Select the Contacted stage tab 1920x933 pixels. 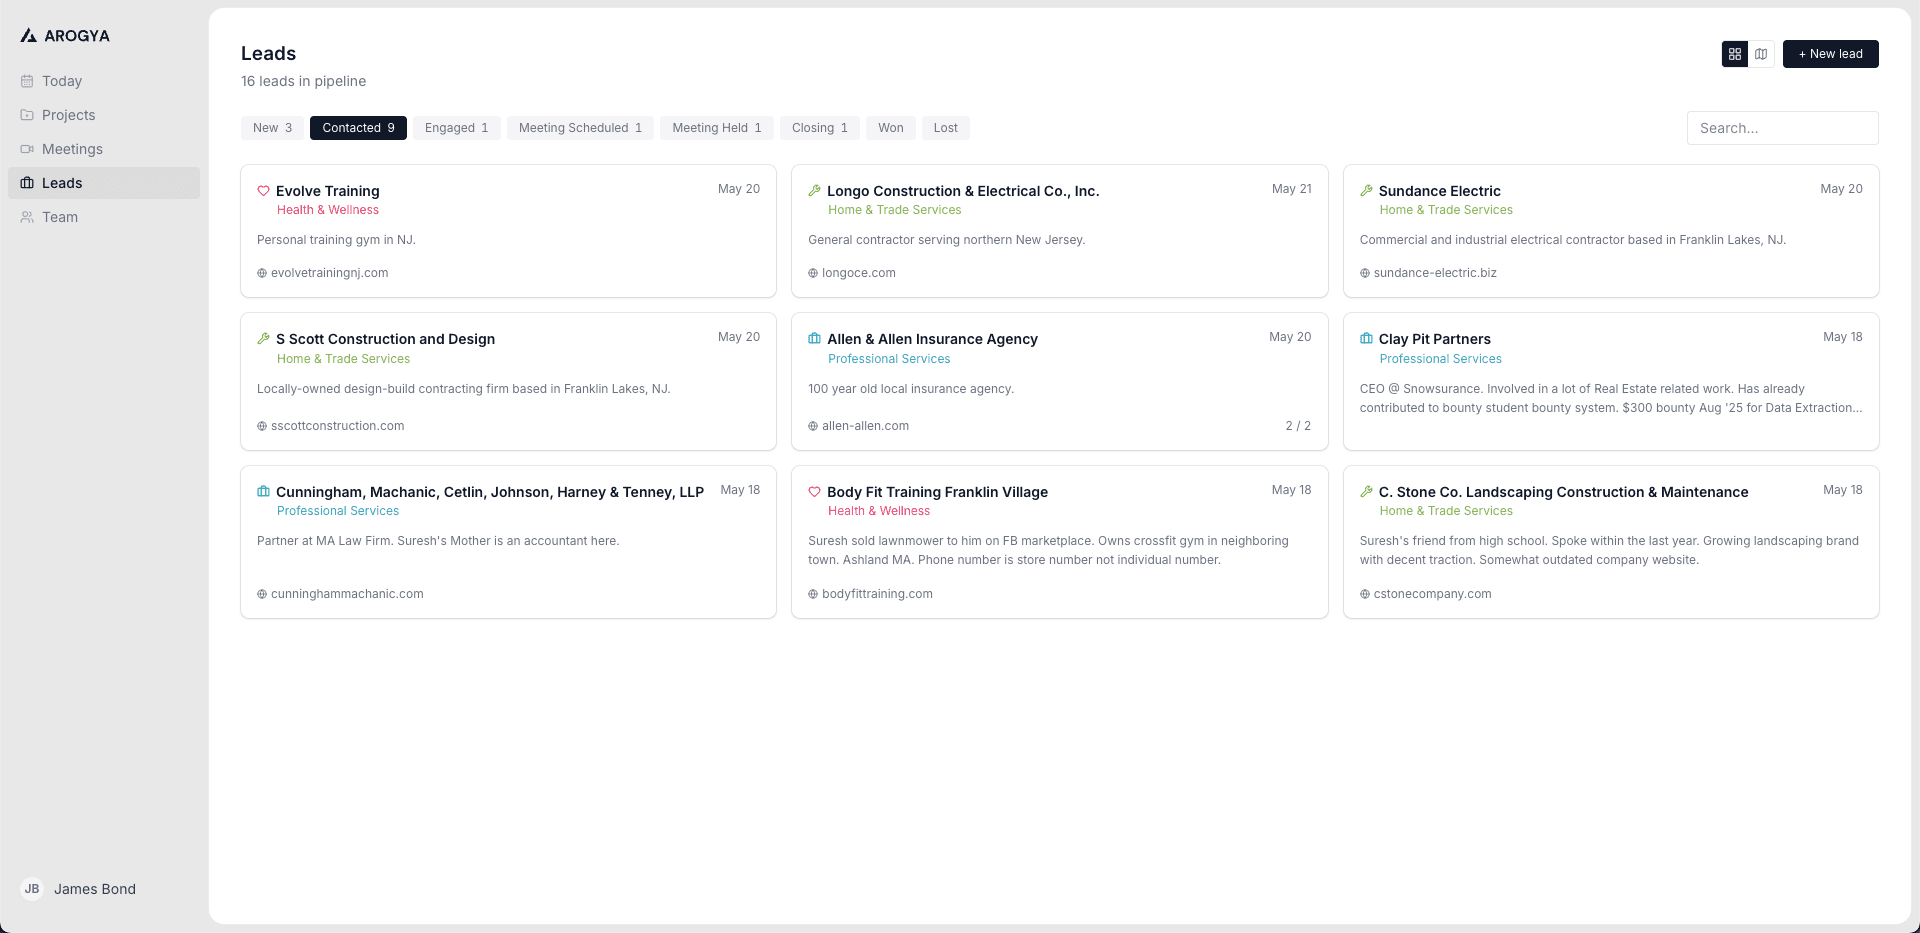[358, 128]
